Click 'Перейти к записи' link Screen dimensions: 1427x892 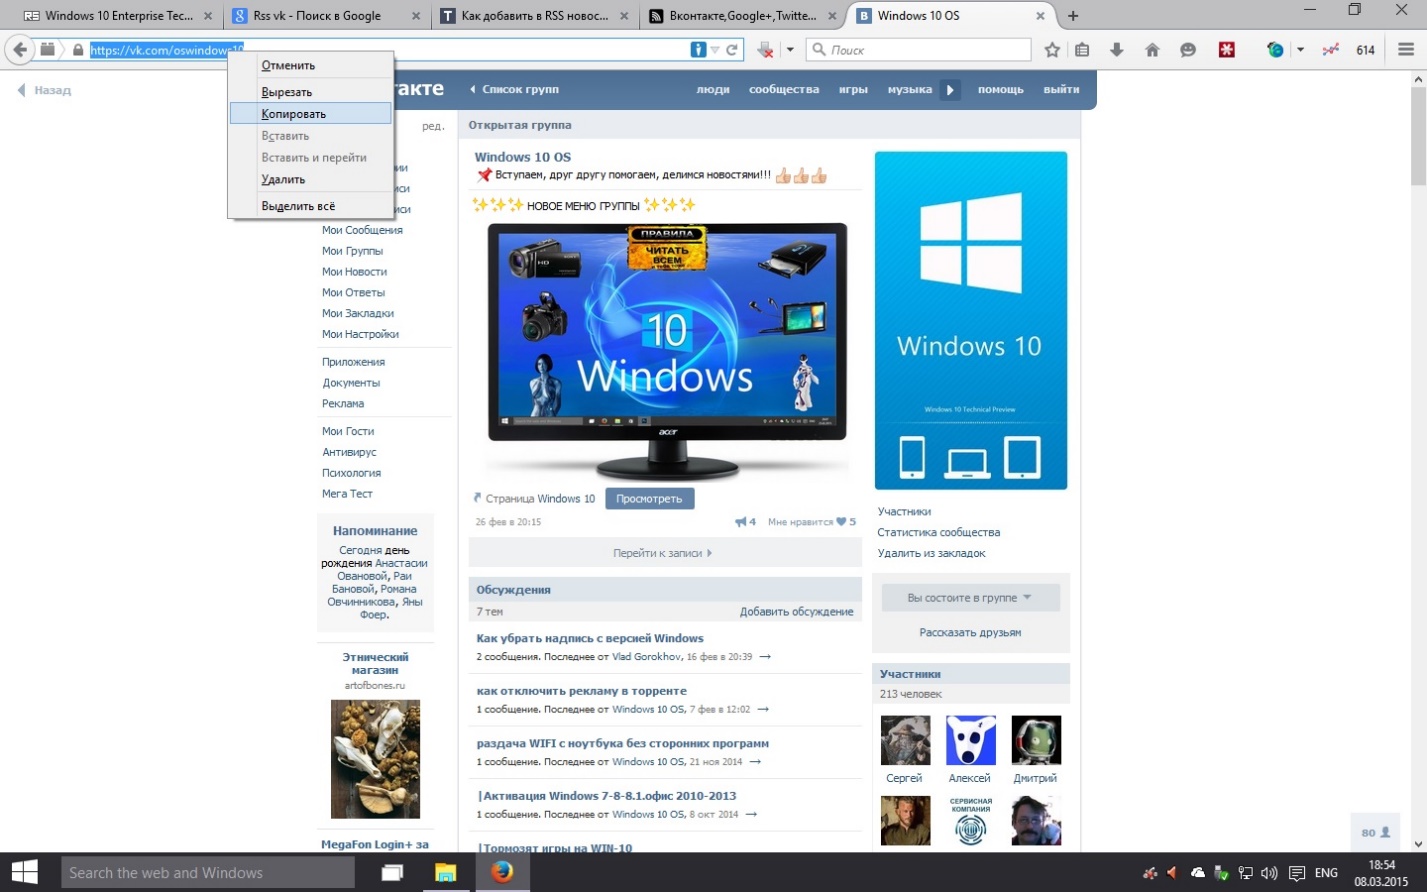663,552
